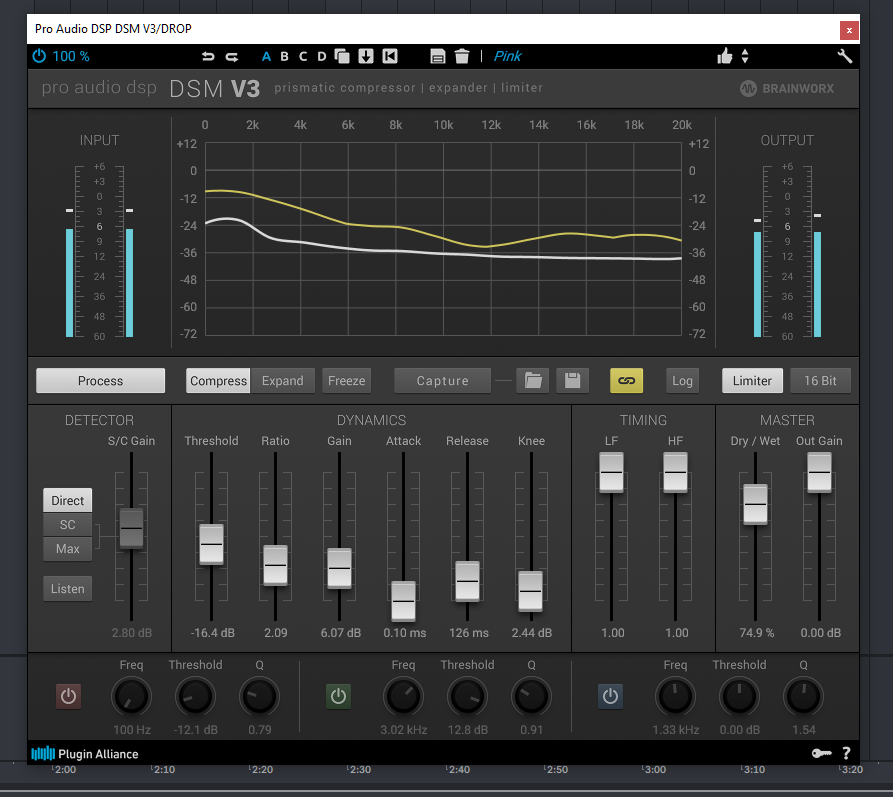
Task: Click the redo arrow in the top toolbar
Action: point(232,57)
